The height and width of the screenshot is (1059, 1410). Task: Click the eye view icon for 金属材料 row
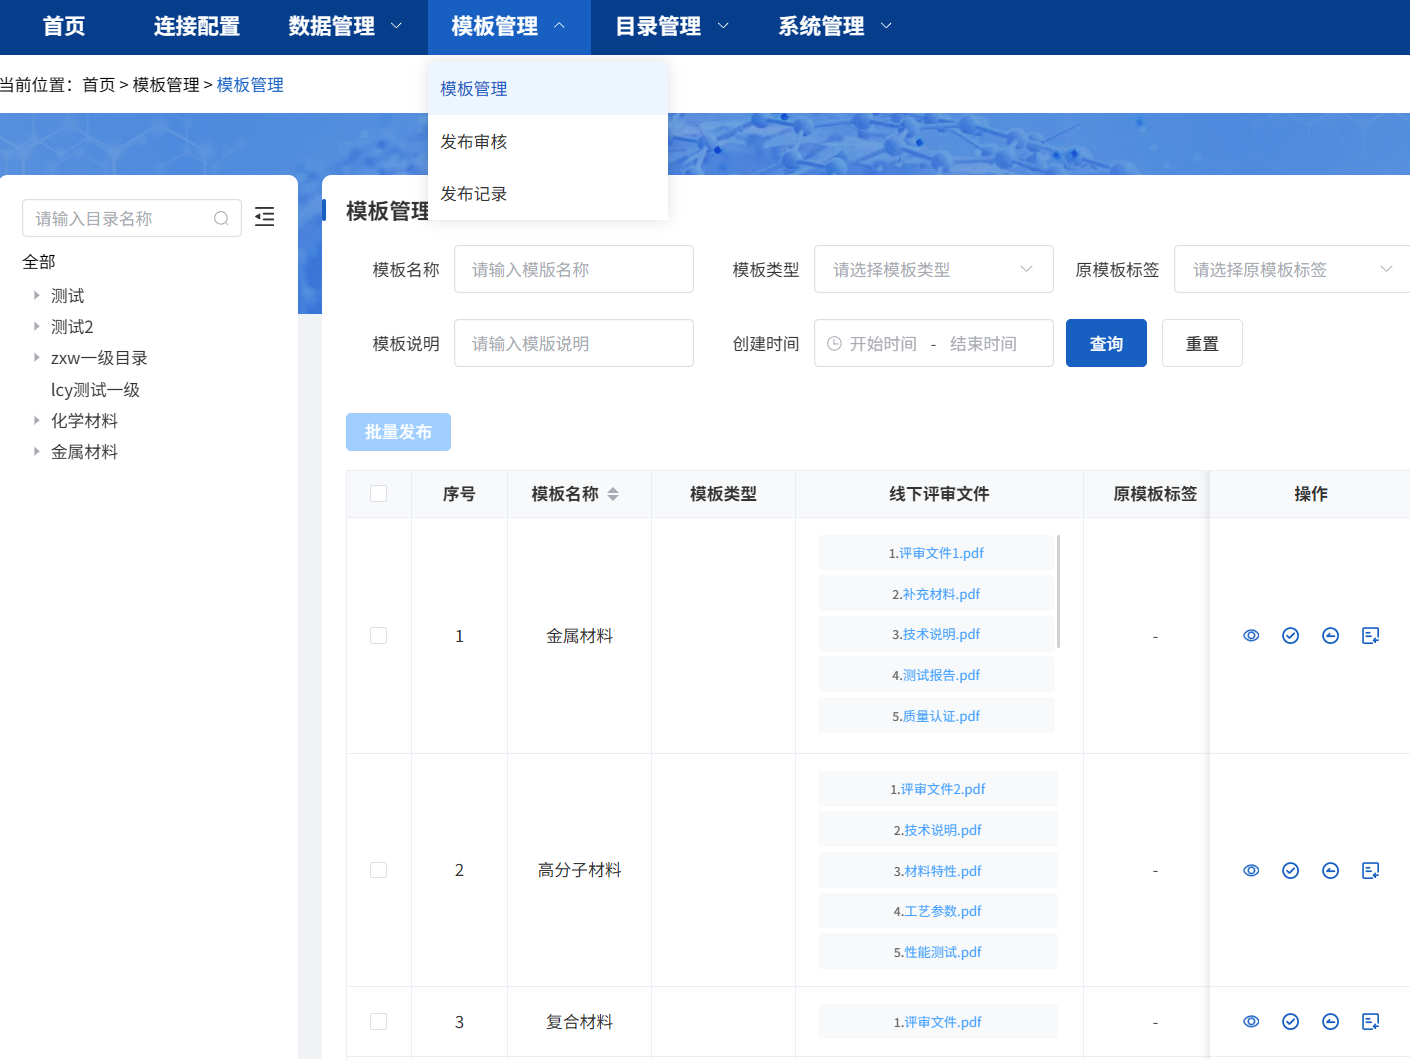1251,636
